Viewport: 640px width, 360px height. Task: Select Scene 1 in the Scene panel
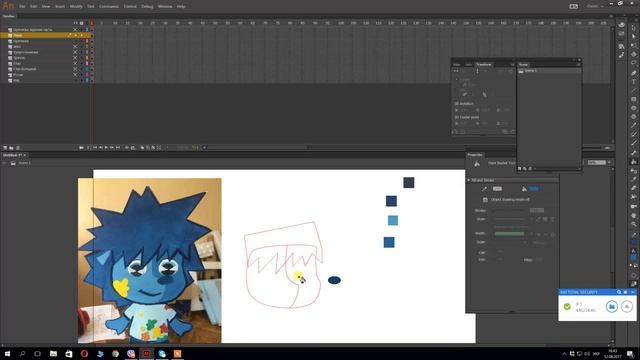(548, 71)
